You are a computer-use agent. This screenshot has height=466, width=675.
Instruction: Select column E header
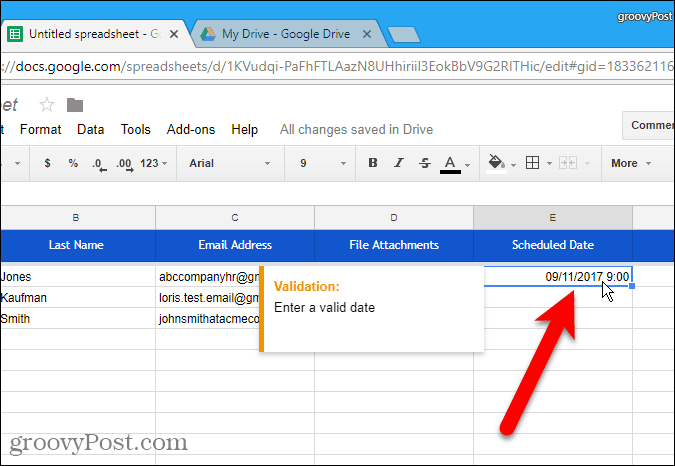(x=553, y=218)
